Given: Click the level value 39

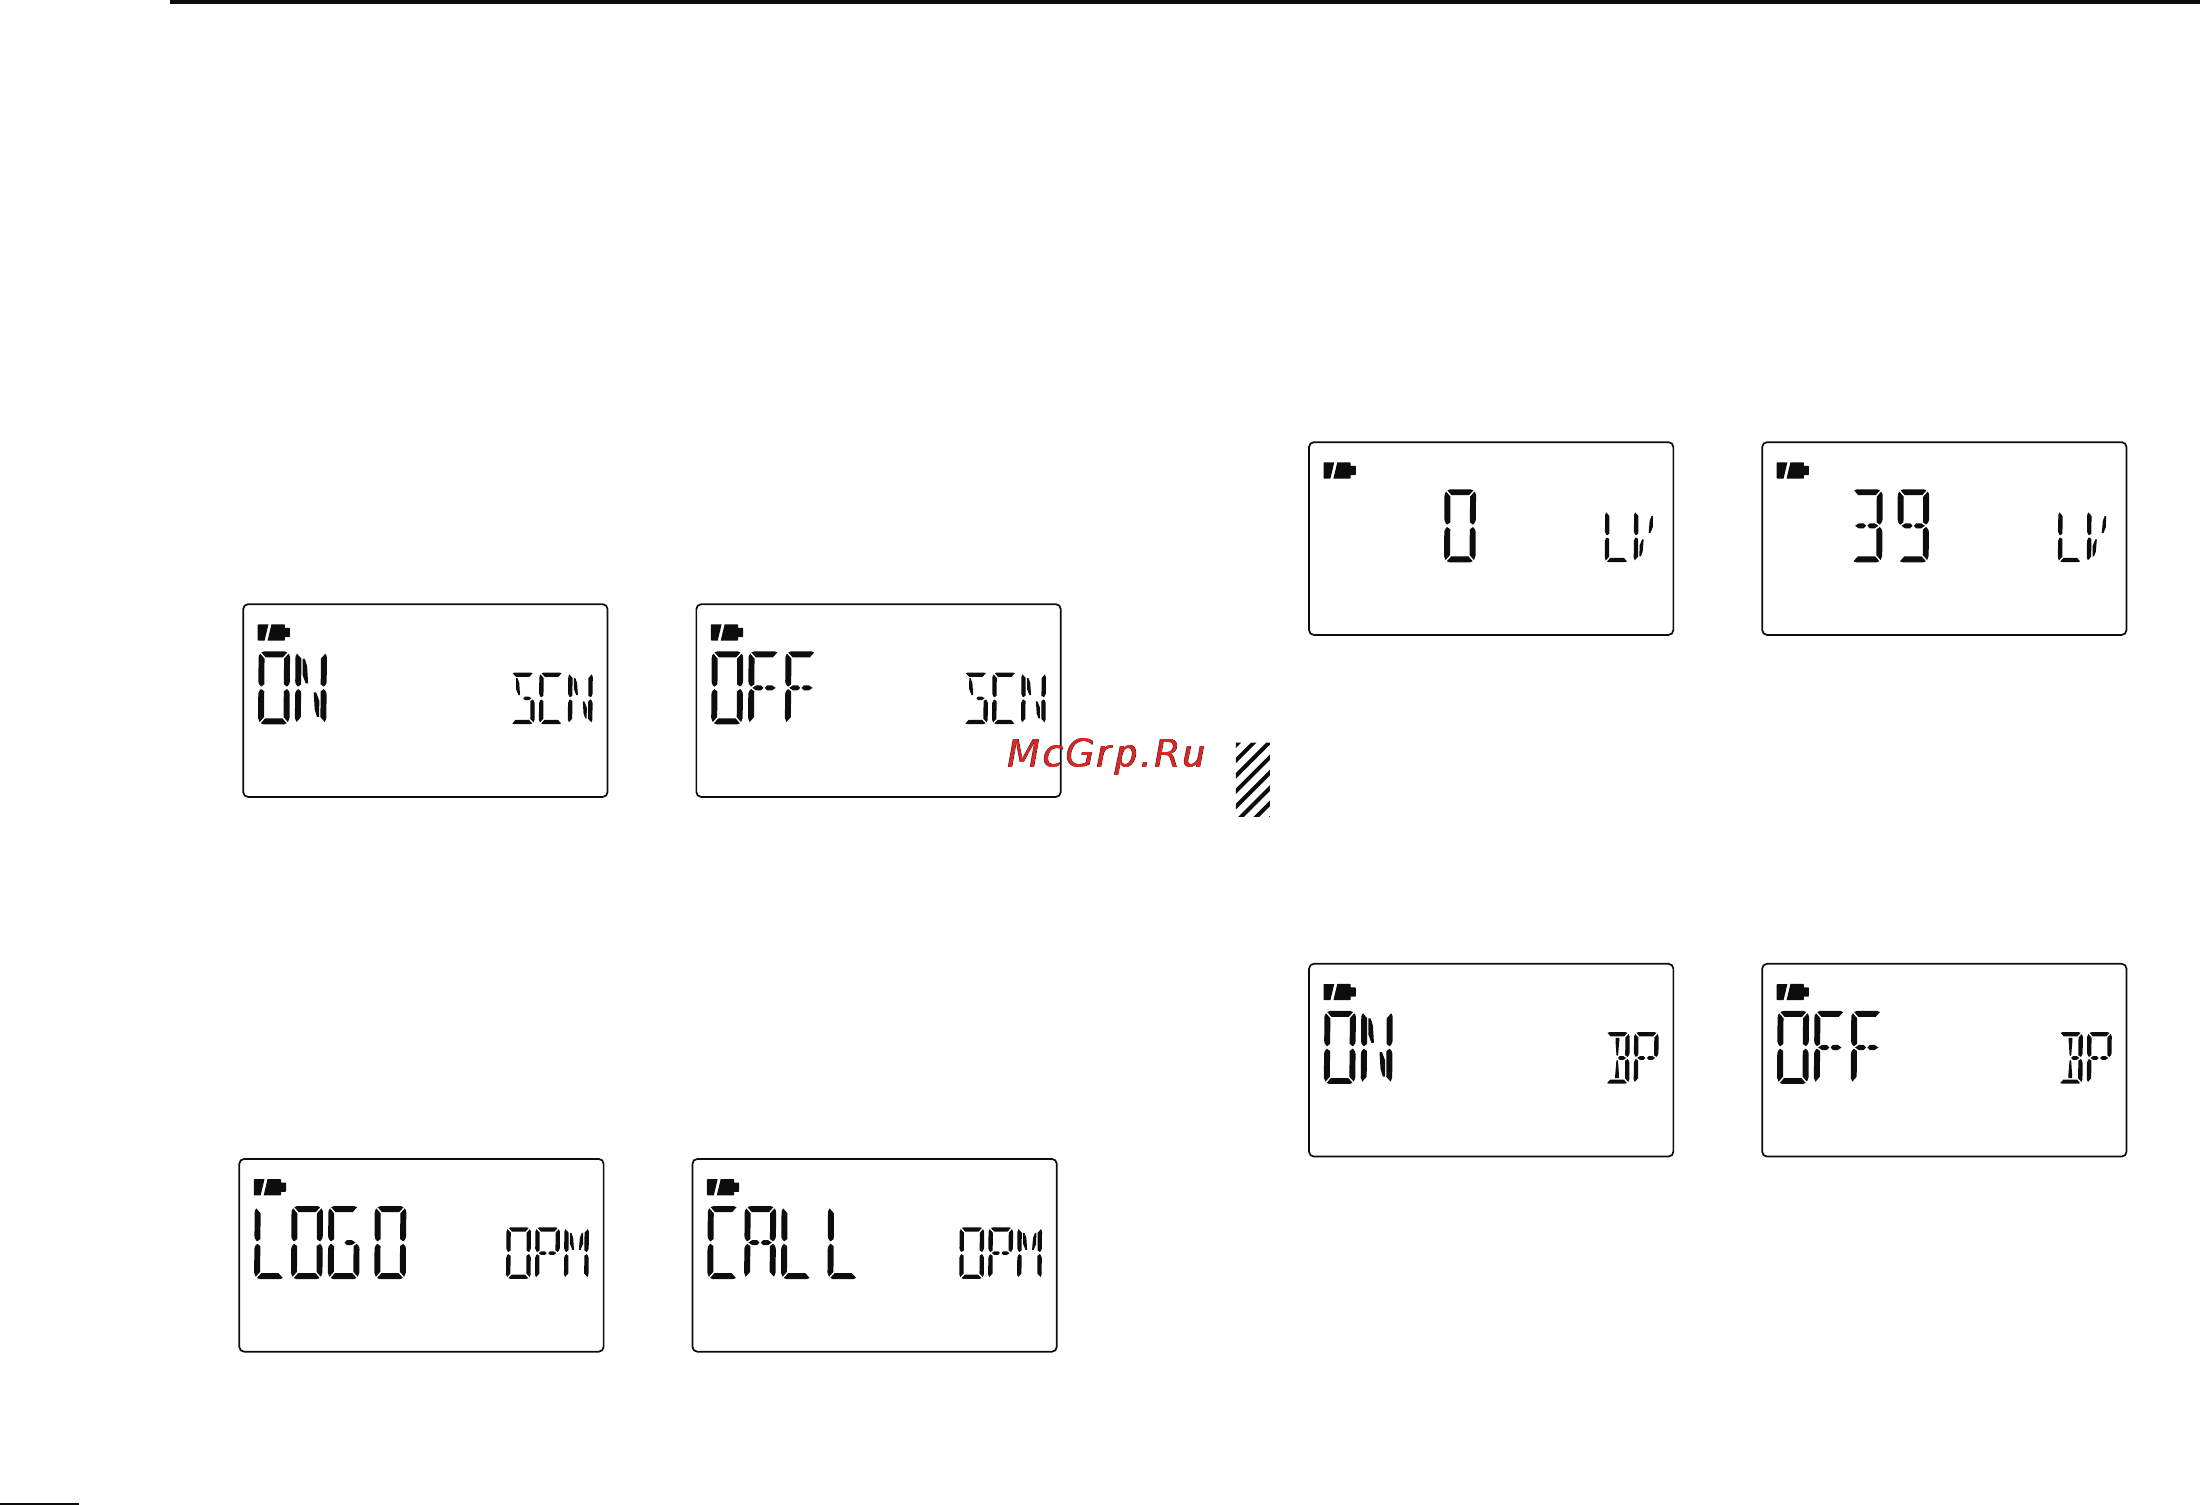Looking at the screenshot, I should click(1892, 525).
